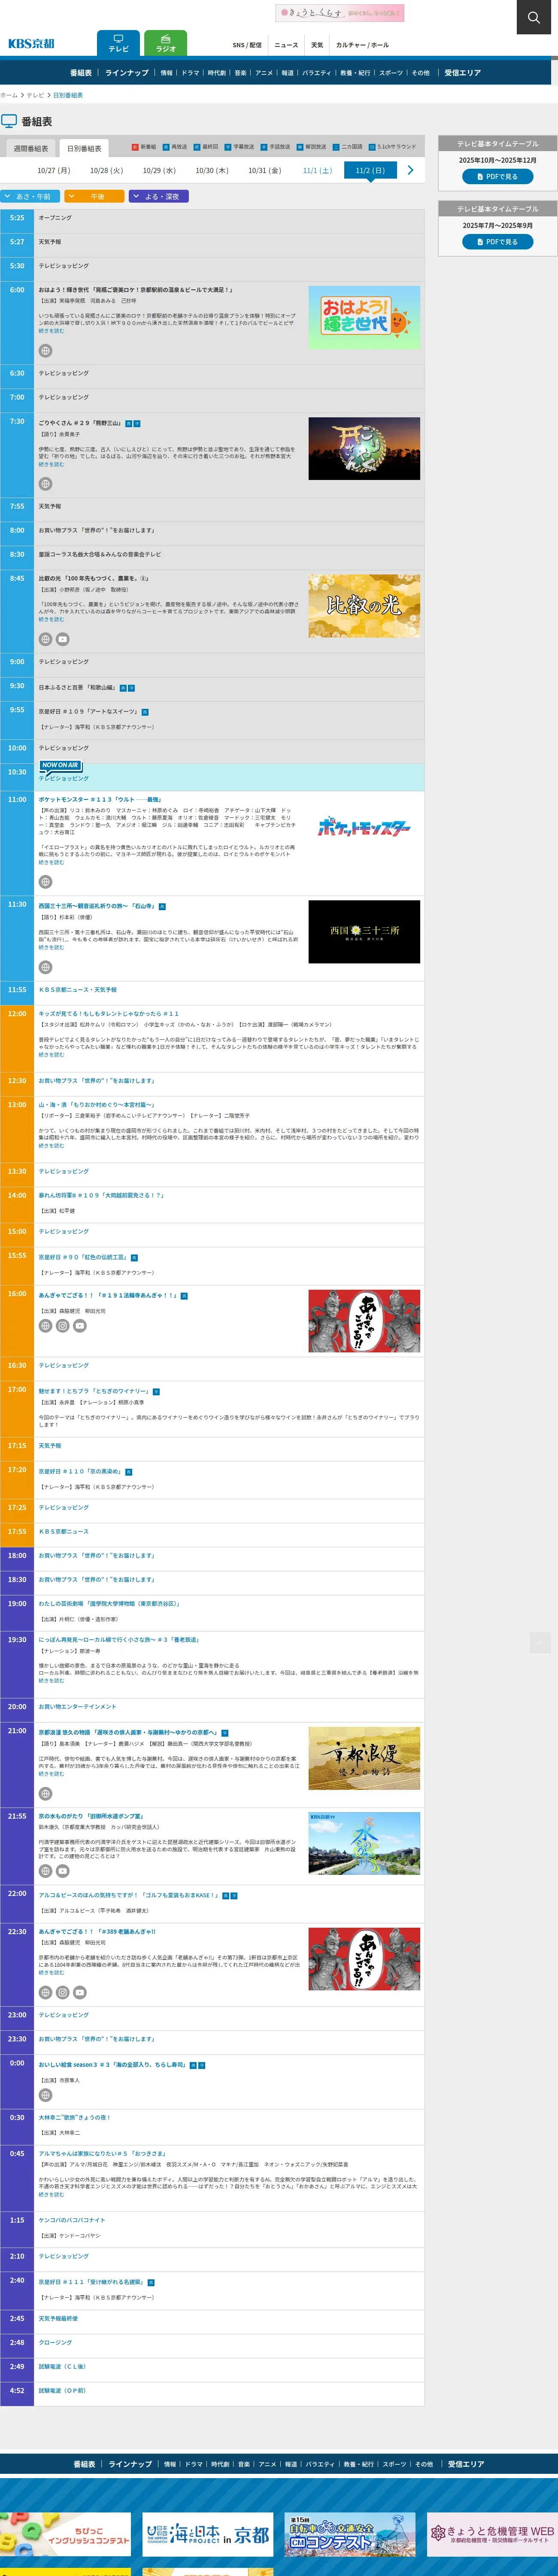Open the 天気 menu item
The height and width of the screenshot is (2576, 558).
tap(317, 45)
